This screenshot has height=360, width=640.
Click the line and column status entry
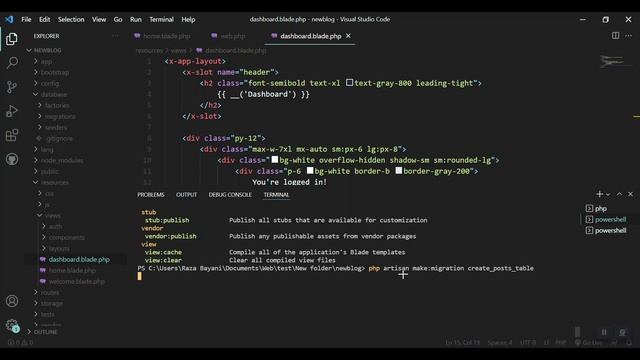pos(462,343)
